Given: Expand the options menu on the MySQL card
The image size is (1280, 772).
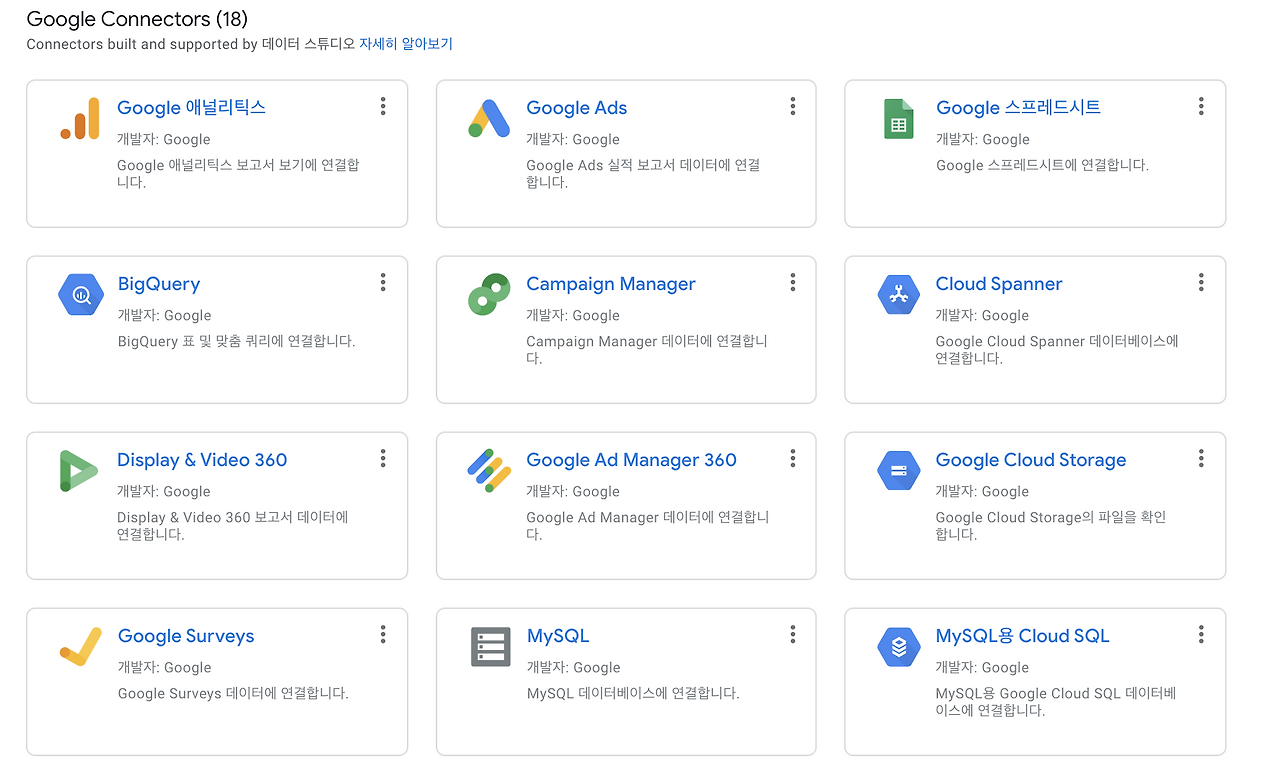Looking at the screenshot, I should (x=793, y=634).
